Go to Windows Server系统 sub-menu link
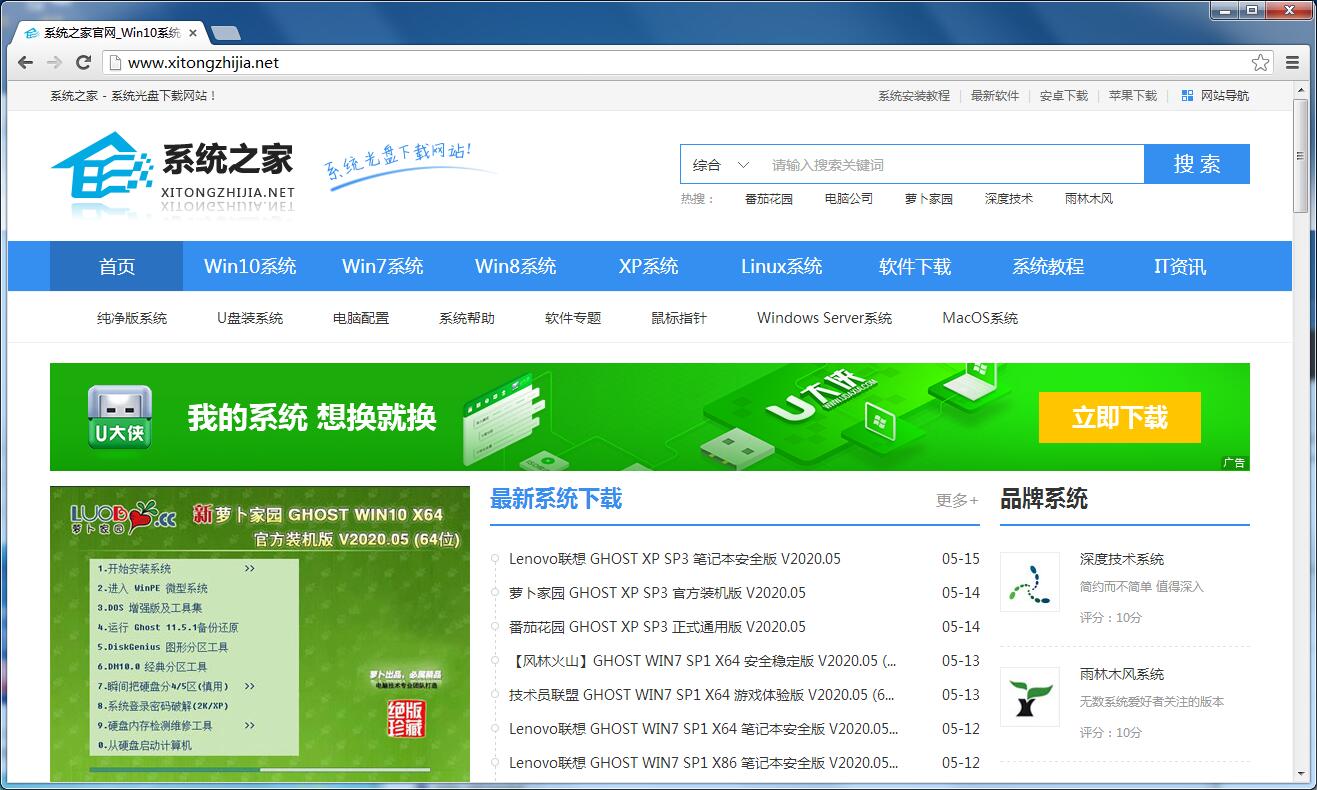1317x790 pixels. click(x=825, y=318)
